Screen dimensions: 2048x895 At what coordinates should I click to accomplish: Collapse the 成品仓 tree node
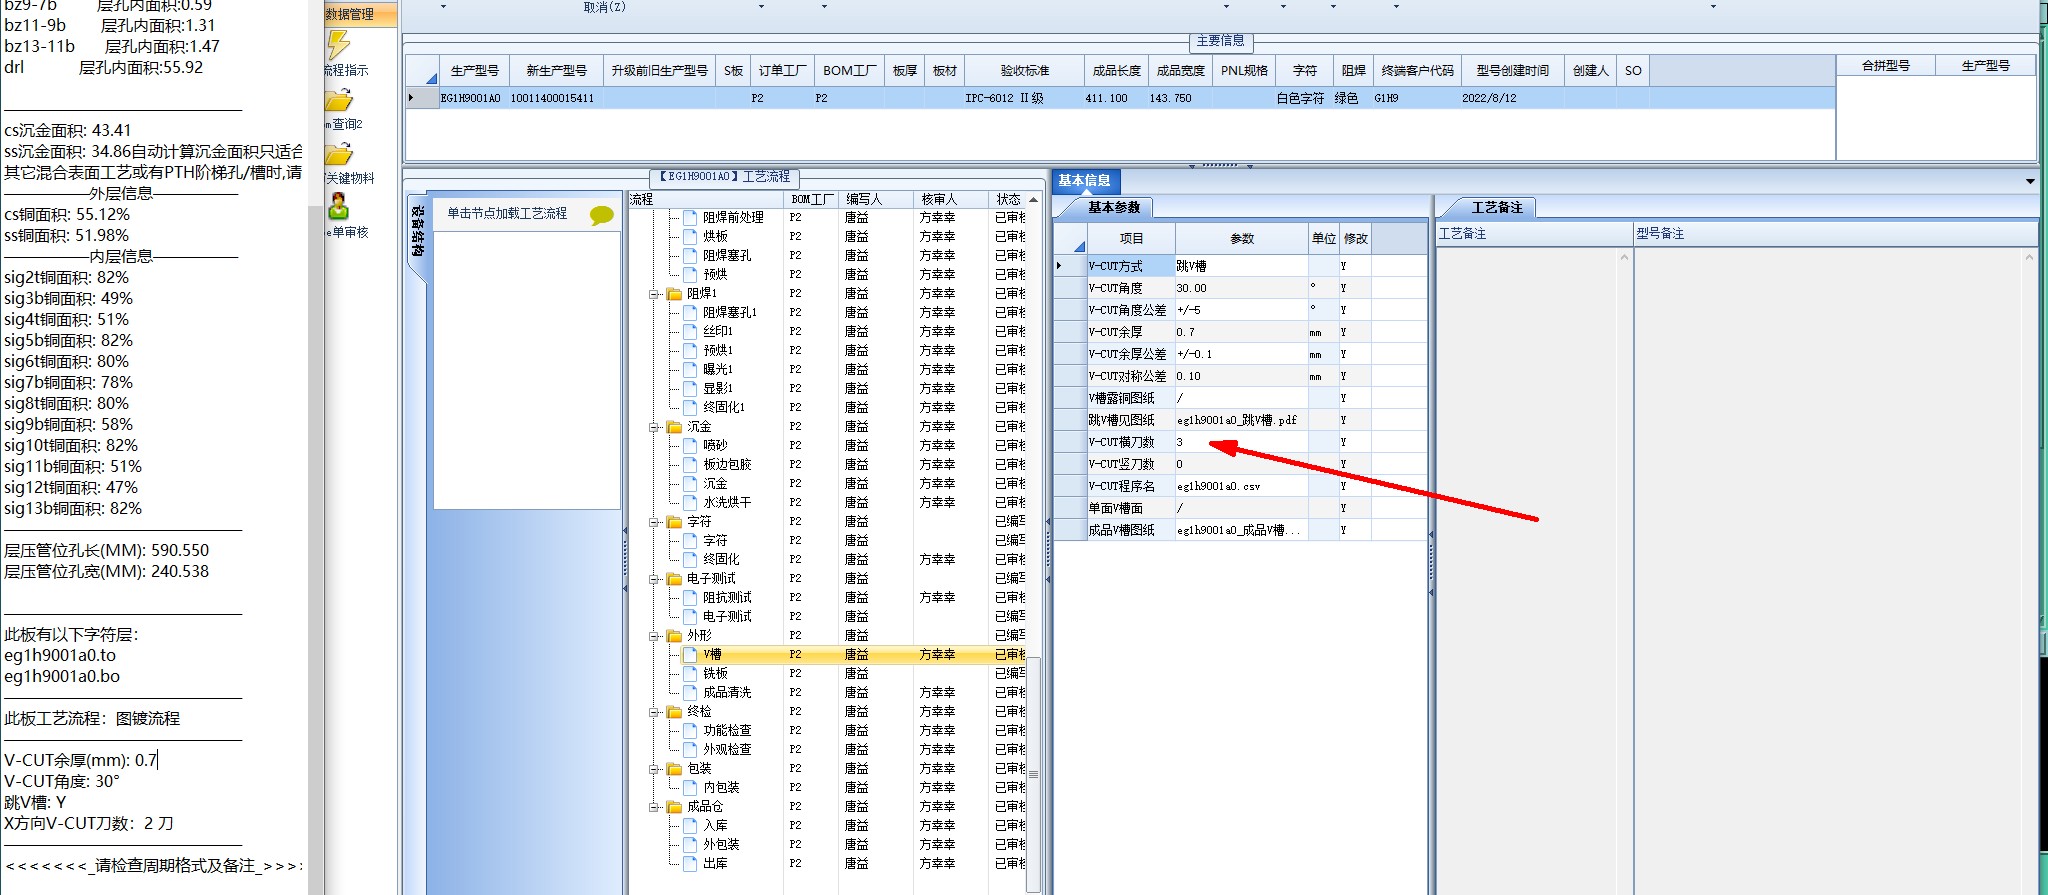pyautogui.click(x=655, y=807)
